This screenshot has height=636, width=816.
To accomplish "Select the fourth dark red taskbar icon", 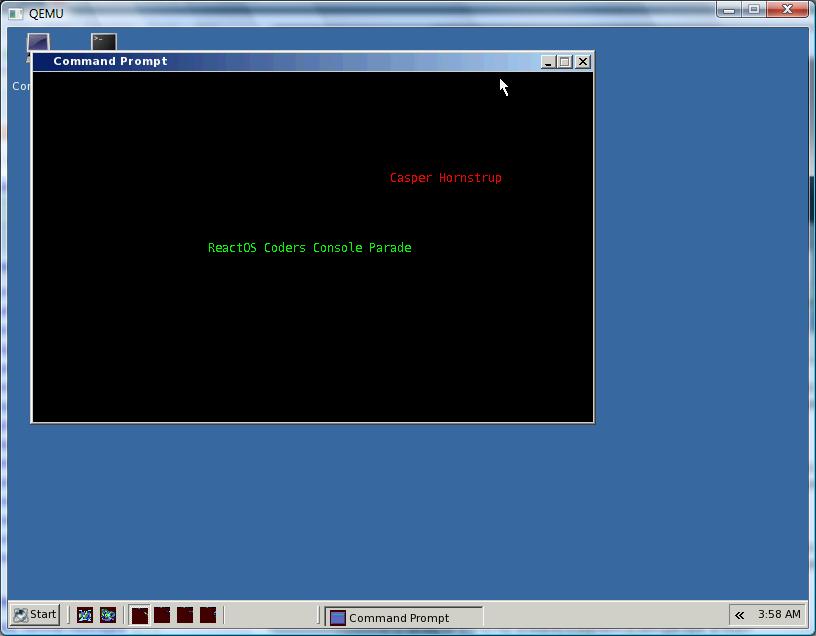I will coord(208,615).
